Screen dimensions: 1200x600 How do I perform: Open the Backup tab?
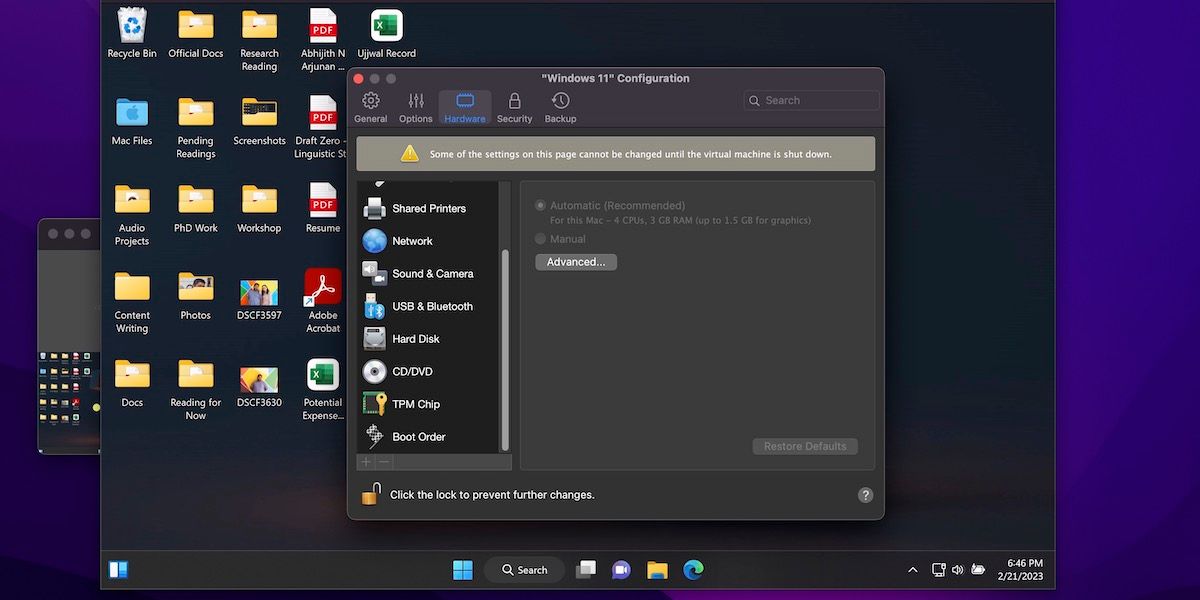(560, 108)
